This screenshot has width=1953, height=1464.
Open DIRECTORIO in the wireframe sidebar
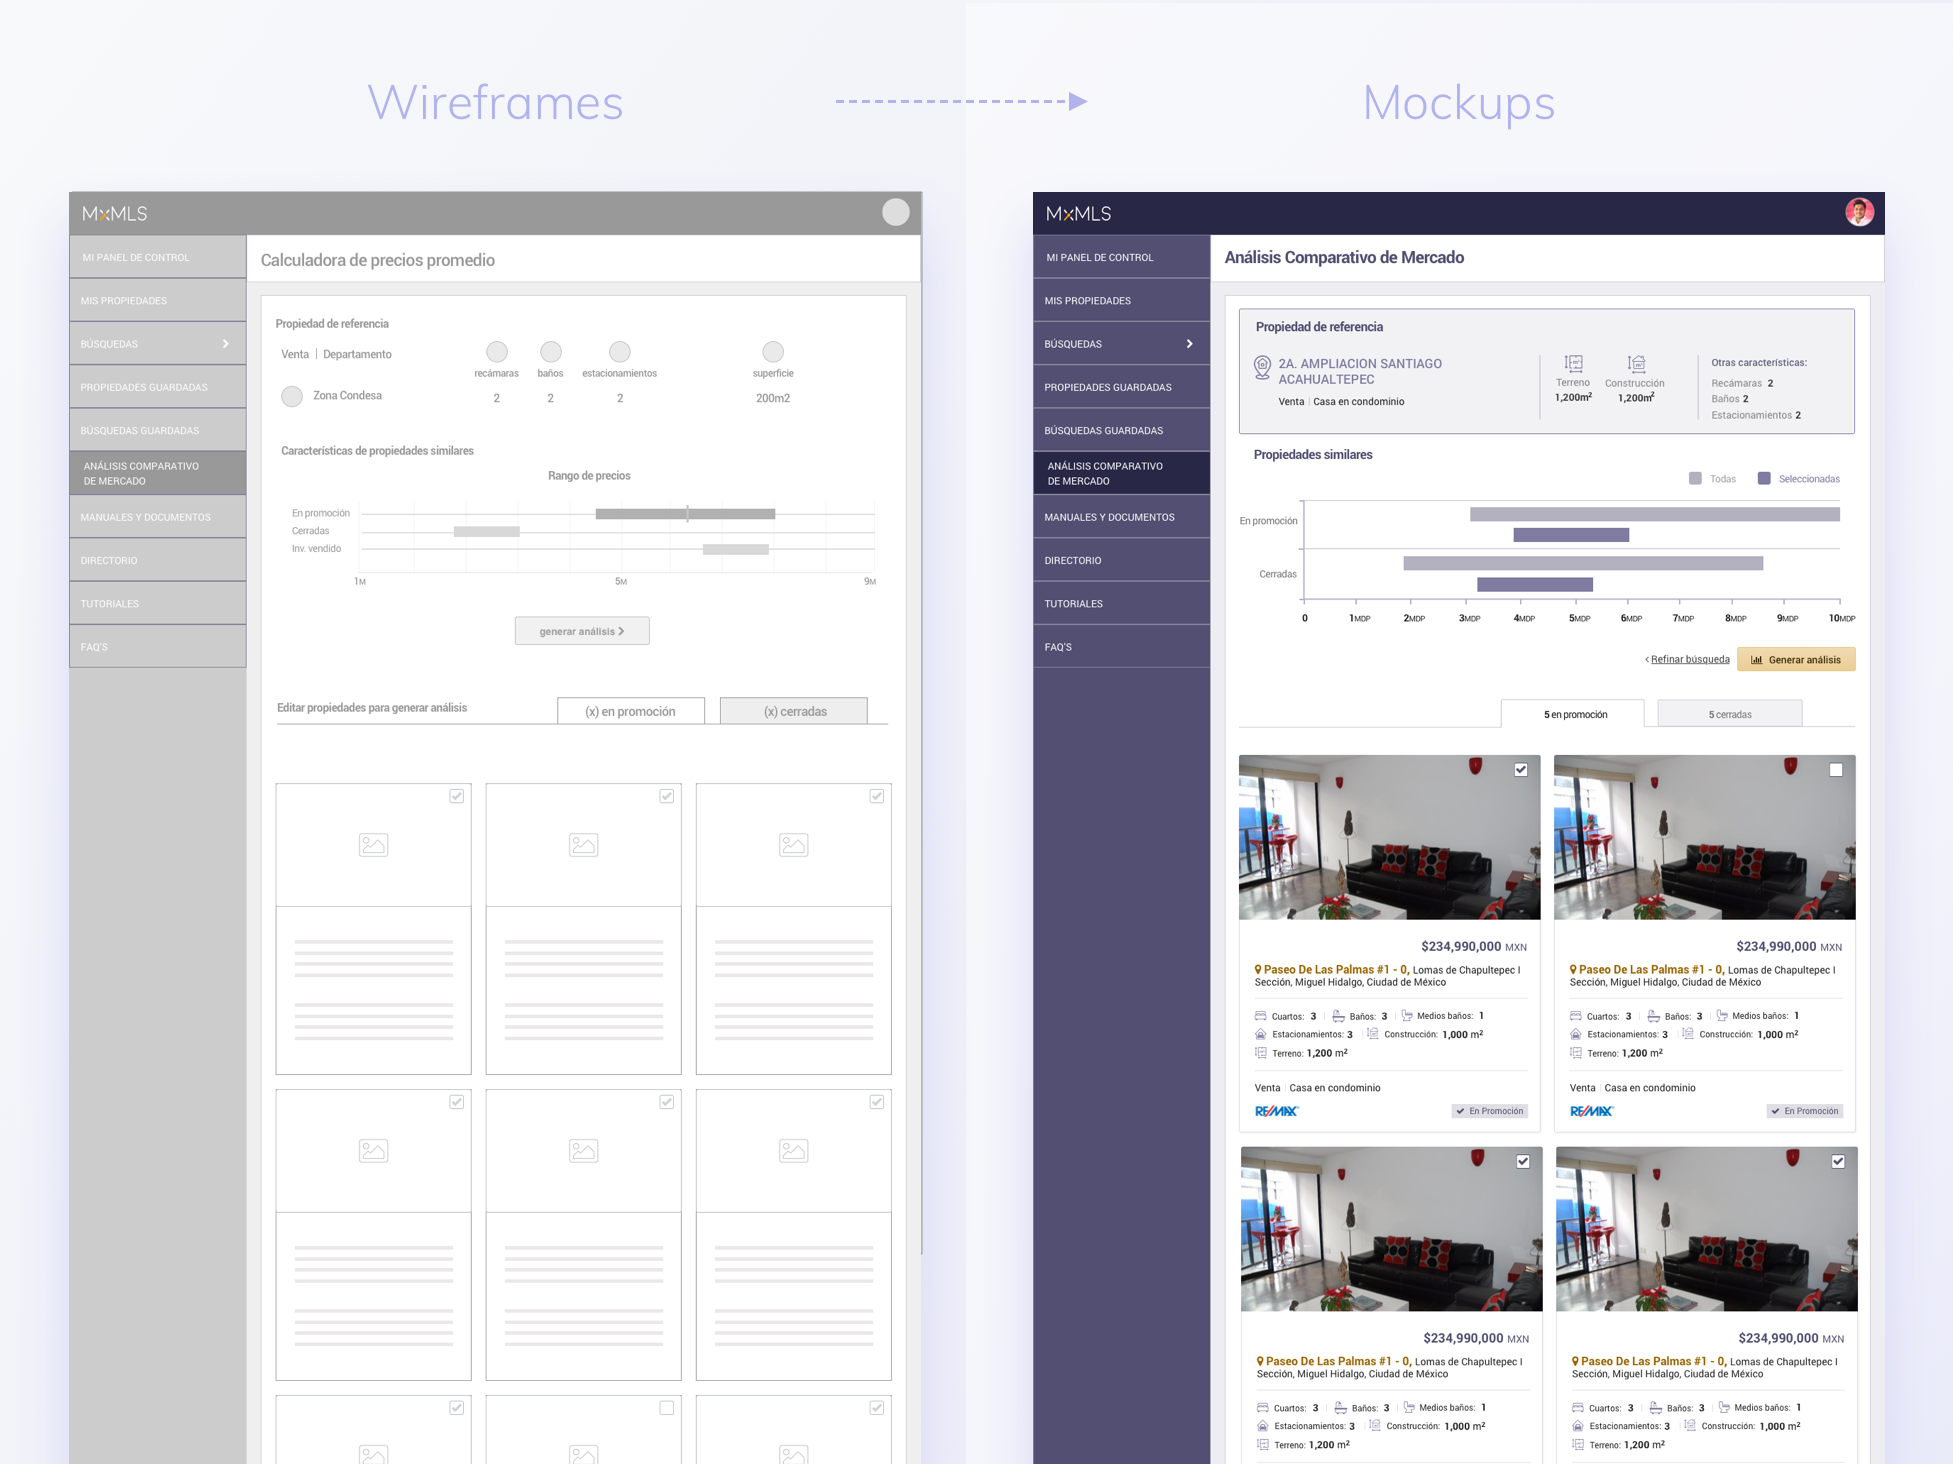pos(158,560)
